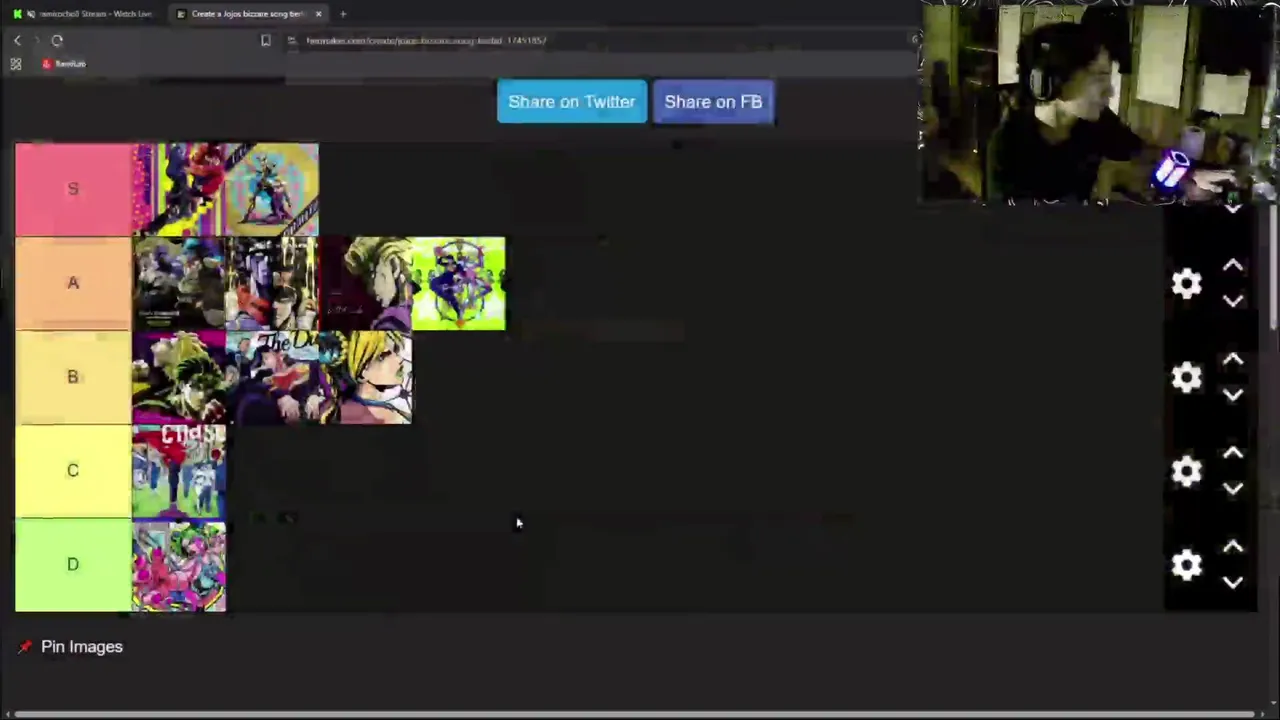Open the red bookmark shortcut in bookmarks bar
1280x720 pixels.
[x=64, y=64]
